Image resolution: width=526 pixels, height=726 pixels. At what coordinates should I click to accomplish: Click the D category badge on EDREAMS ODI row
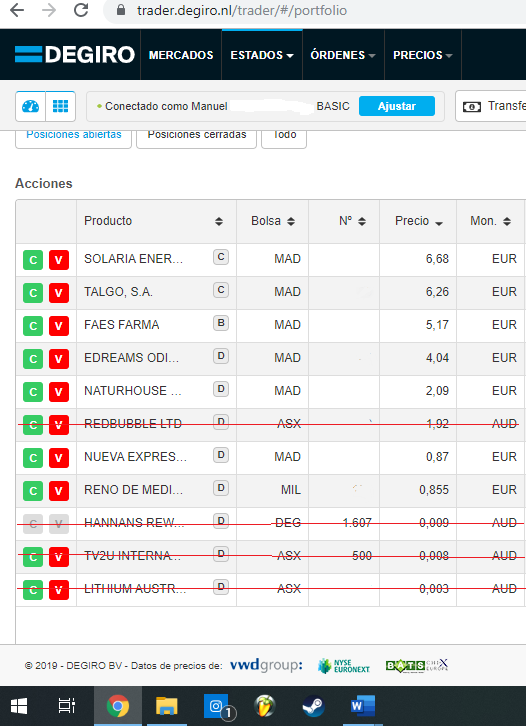coord(221,356)
